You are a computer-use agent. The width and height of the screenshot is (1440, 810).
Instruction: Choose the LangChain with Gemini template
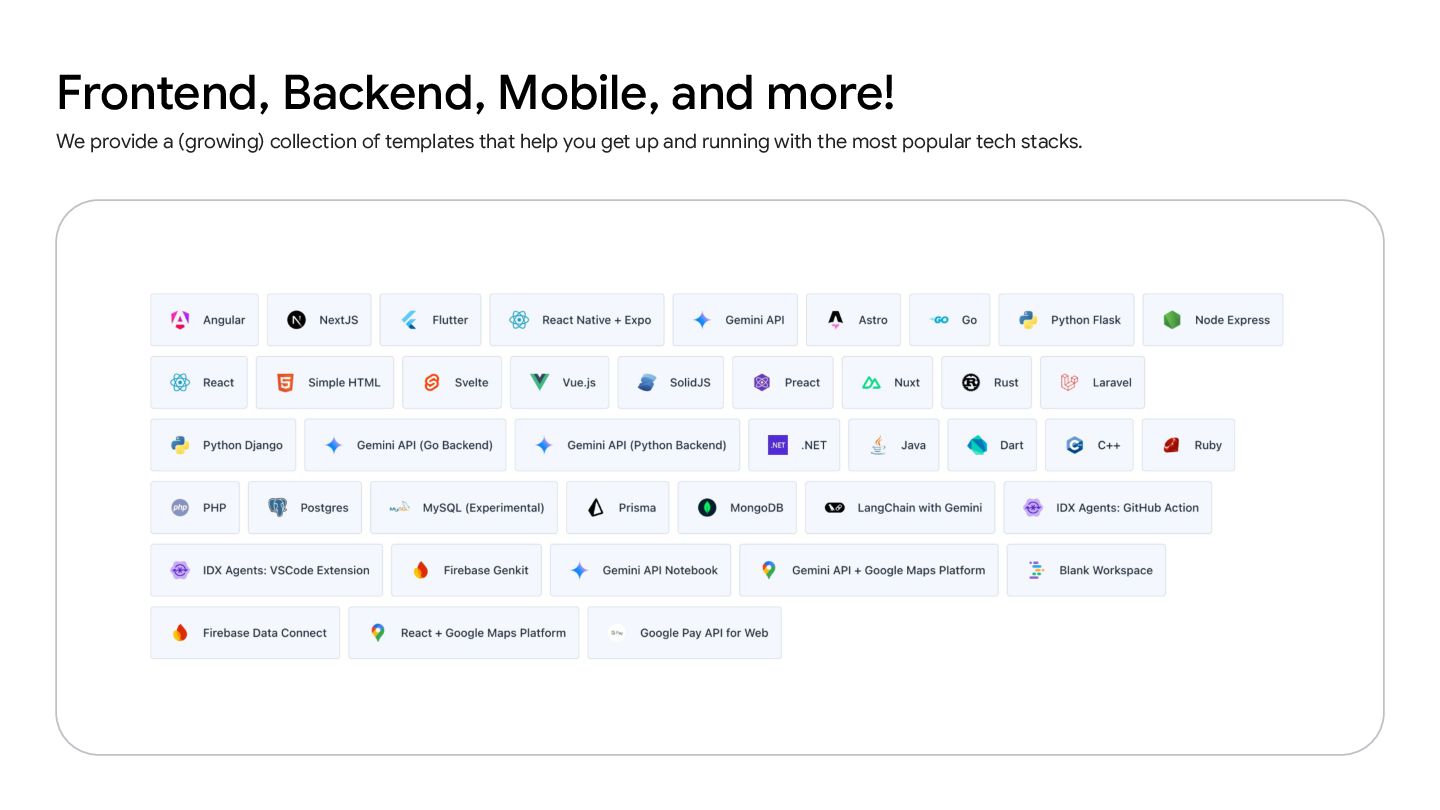coord(900,507)
